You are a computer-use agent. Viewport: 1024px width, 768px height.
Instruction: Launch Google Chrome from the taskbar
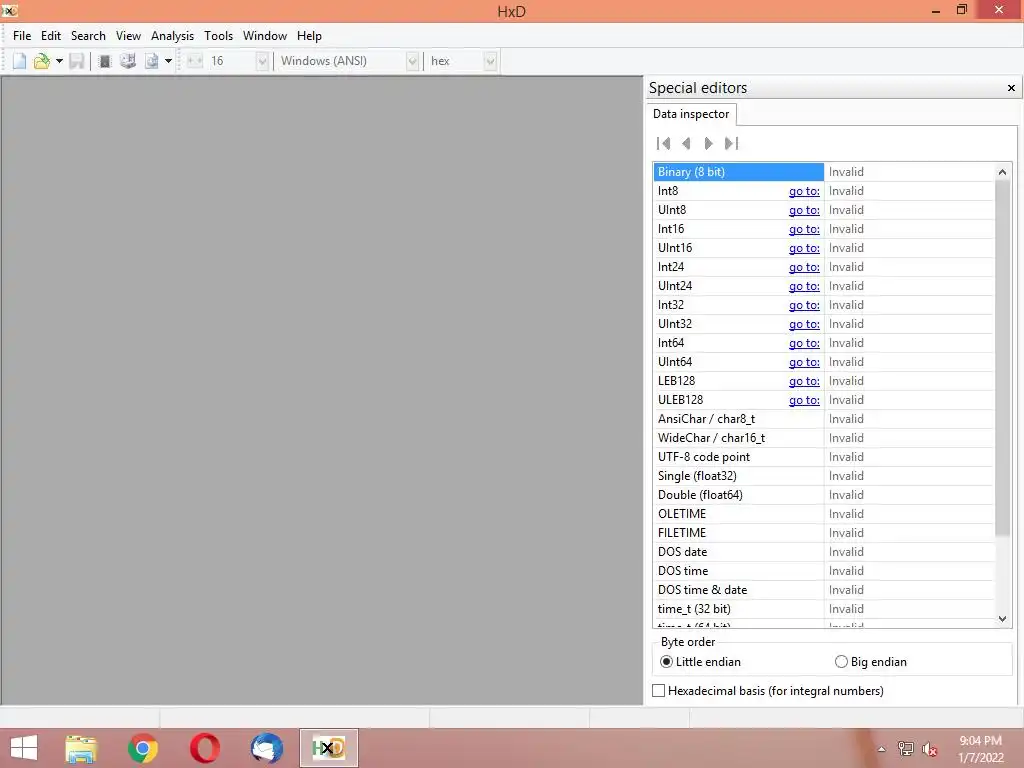(142, 748)
